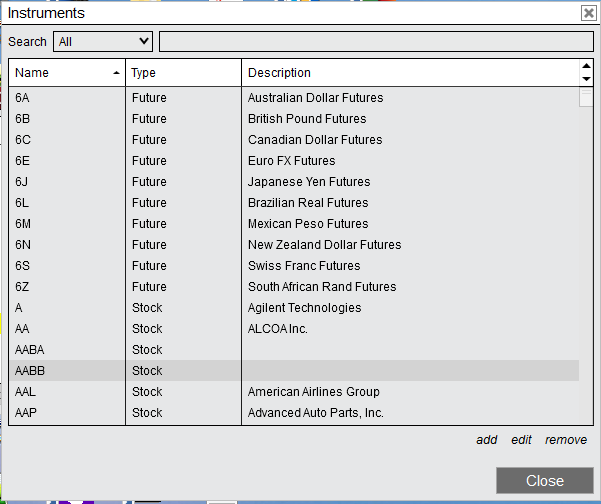The image size is (601, 504).
Task: Sort by Name column ascending arrow
Action: (117, 73)
